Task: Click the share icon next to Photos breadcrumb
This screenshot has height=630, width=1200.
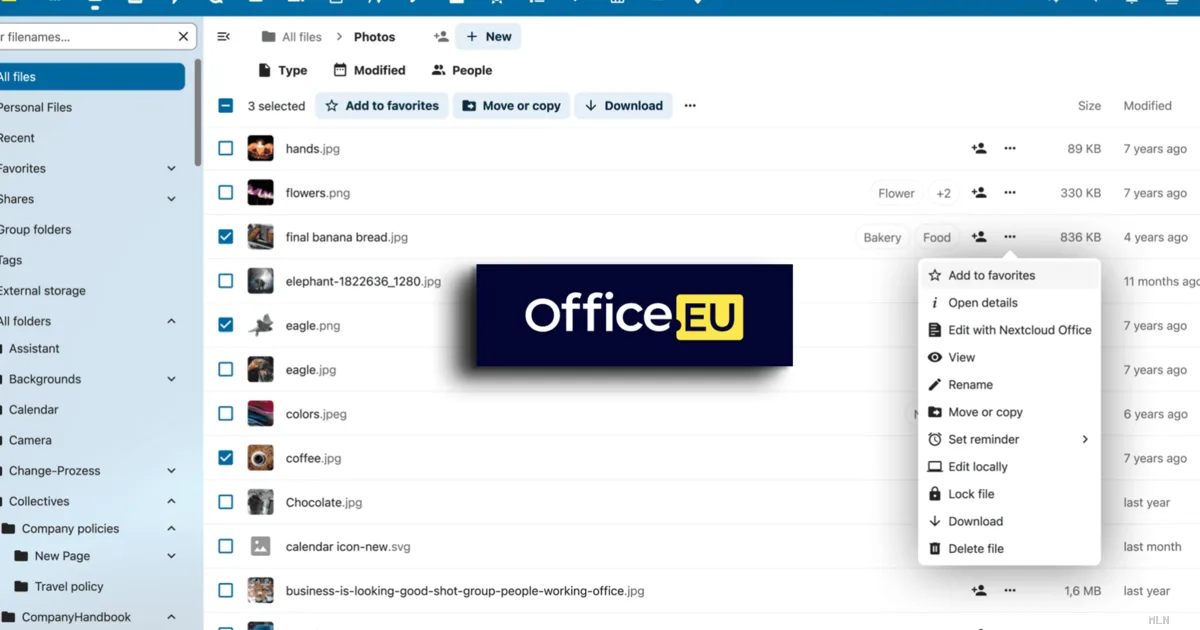Action: tap(441, 37)
